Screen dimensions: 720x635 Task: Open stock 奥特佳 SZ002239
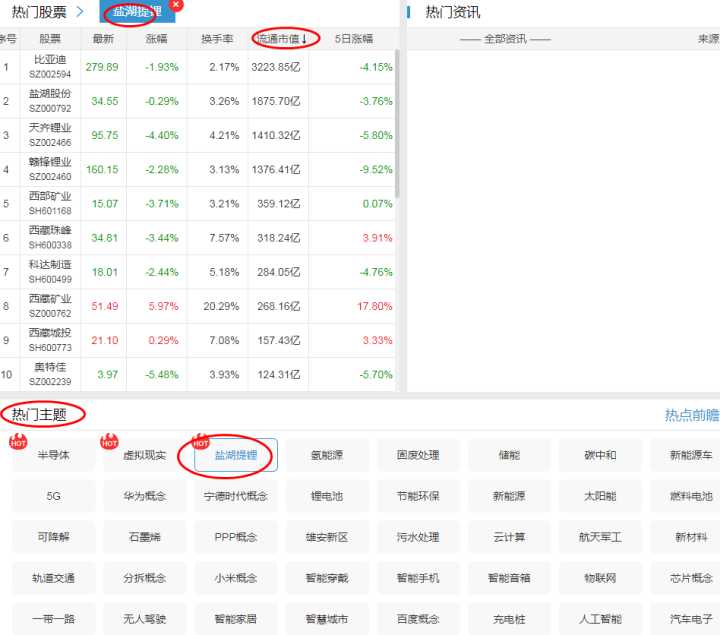pyautogui.click(x=50, y=374)
